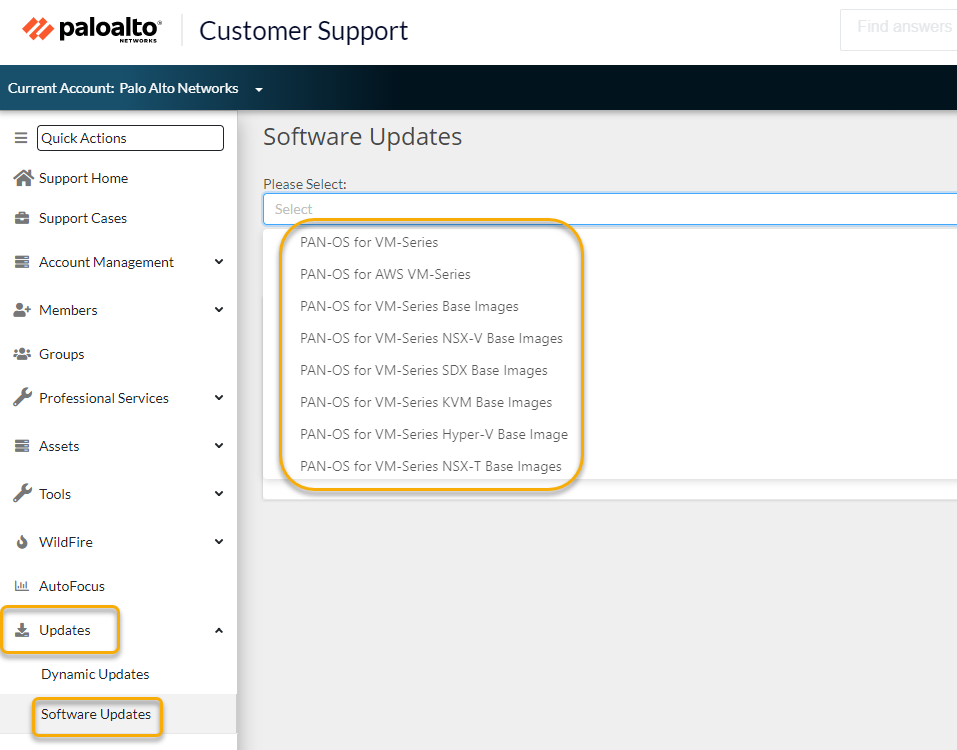The height and width of the screenshot is (750, 957).
Task: Click the Members person-plus icon
Action: point(22,310)
